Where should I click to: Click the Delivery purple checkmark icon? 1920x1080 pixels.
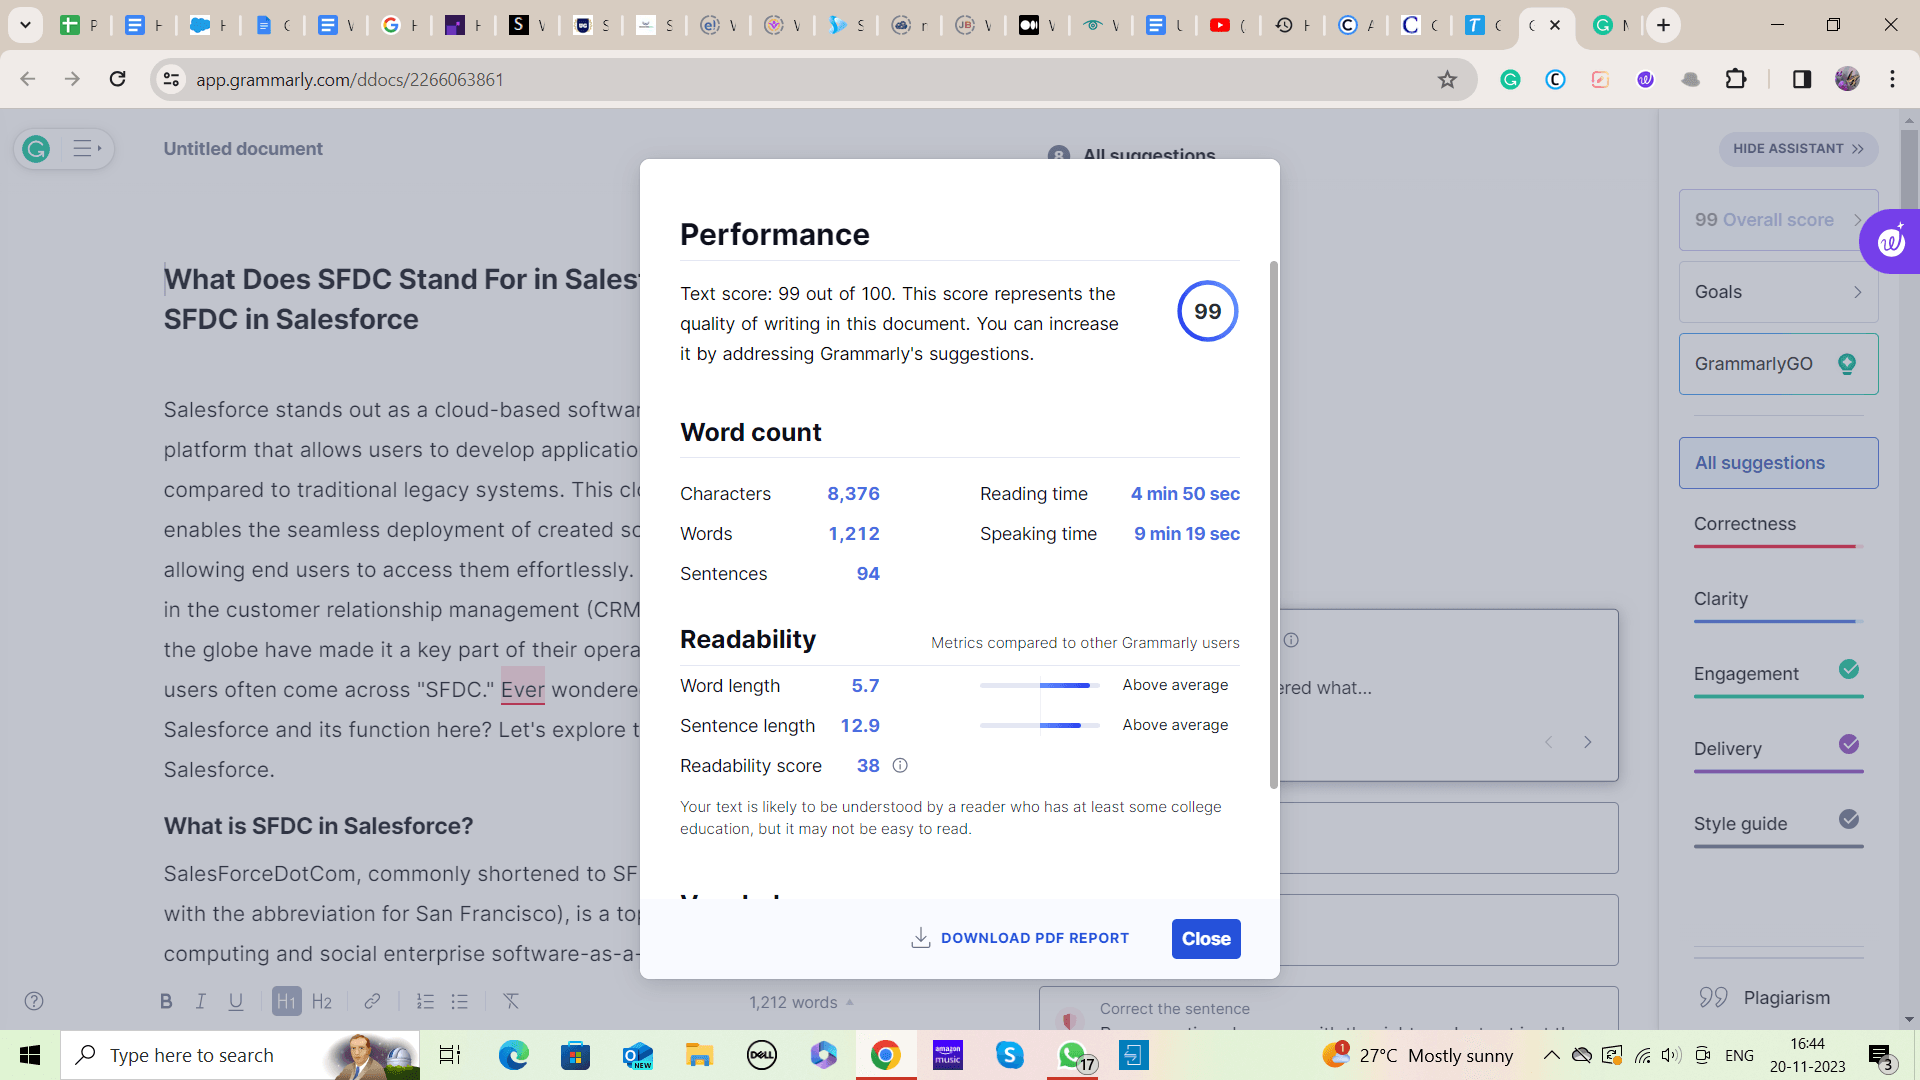[x=1849, y=744]
